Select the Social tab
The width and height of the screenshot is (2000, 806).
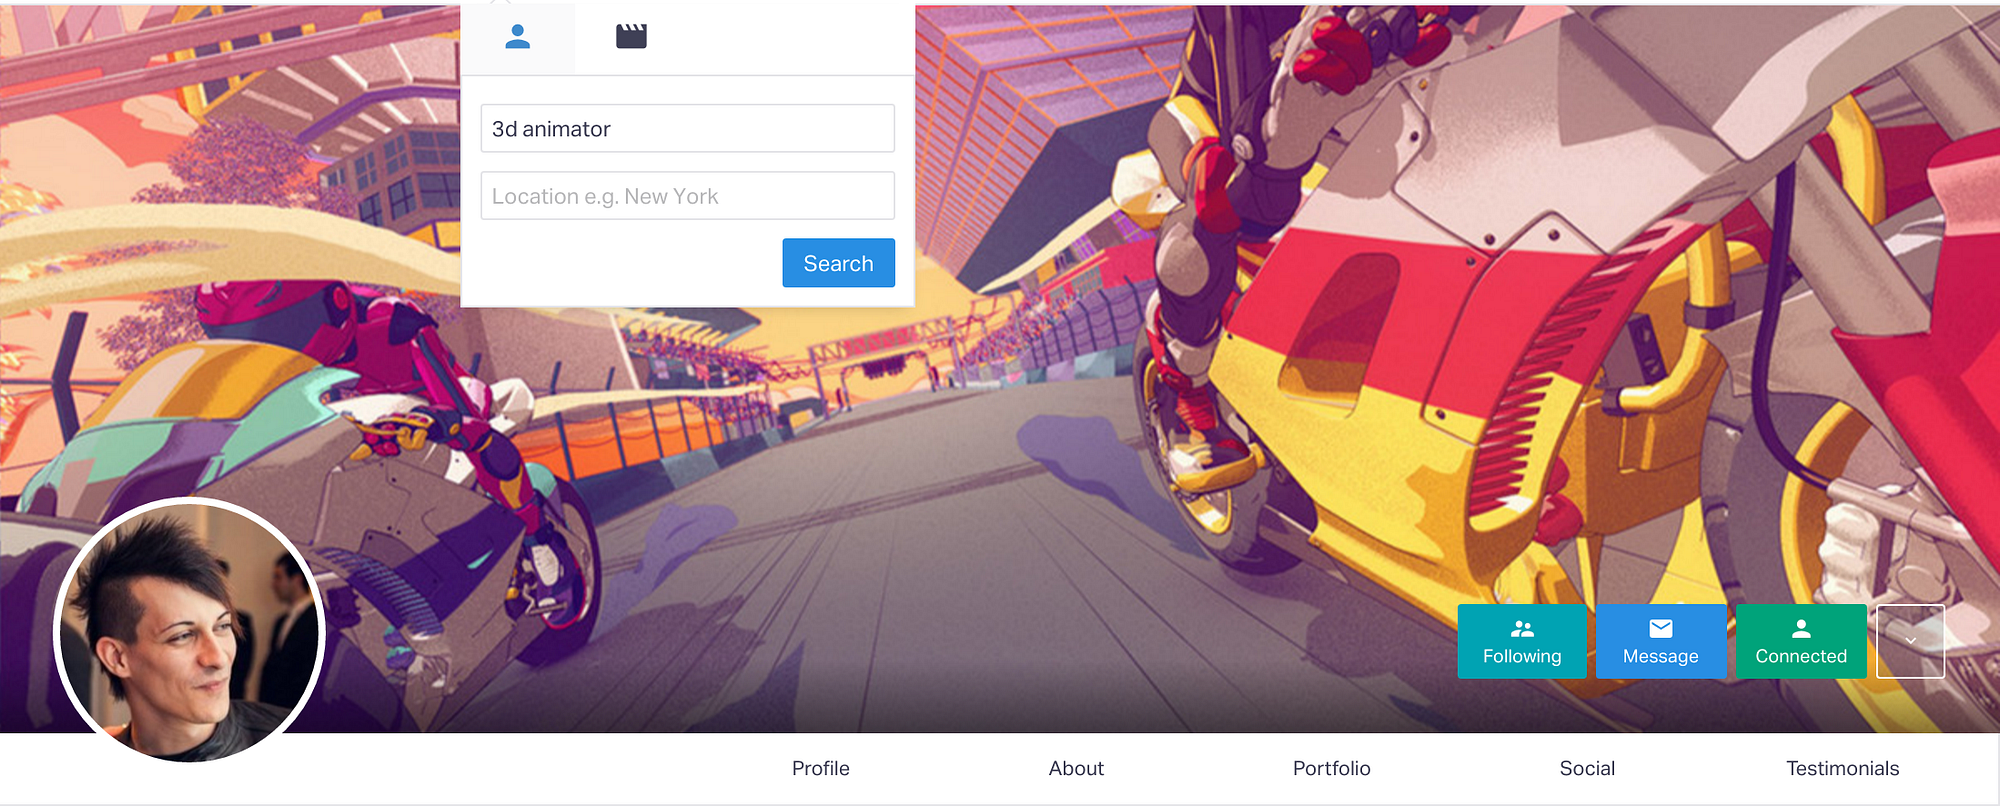(1587, 768)
